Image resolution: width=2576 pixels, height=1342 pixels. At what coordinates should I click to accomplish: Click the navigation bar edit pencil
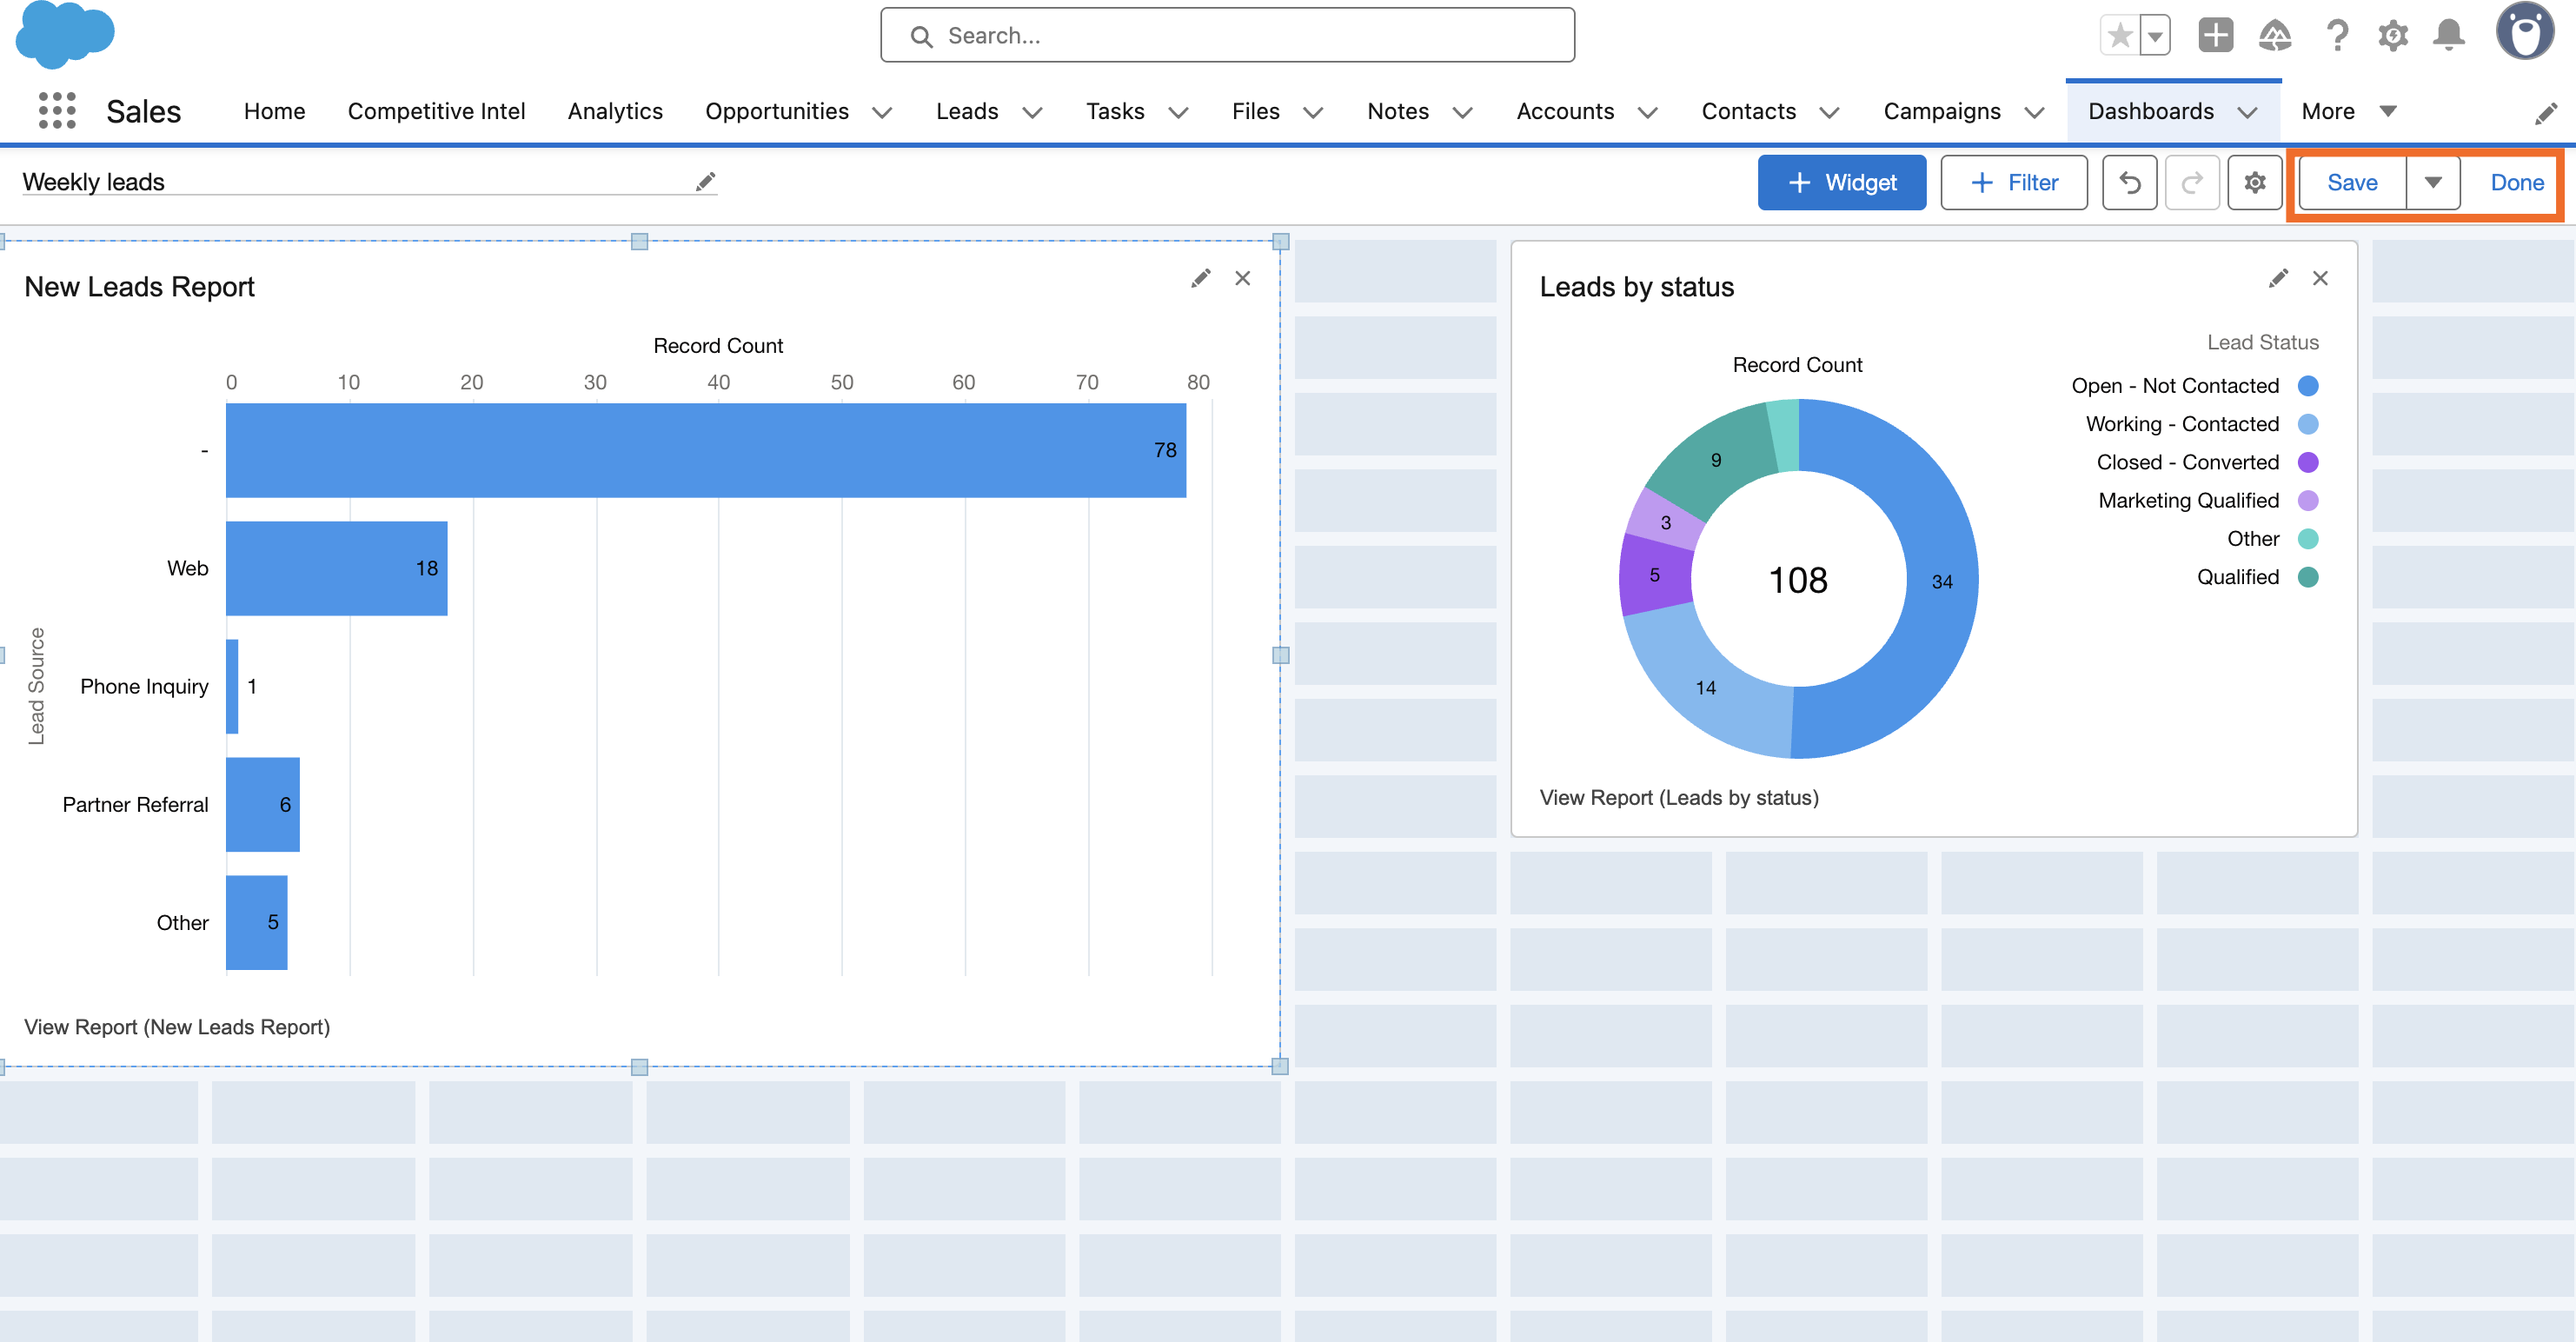point(2545,112)
